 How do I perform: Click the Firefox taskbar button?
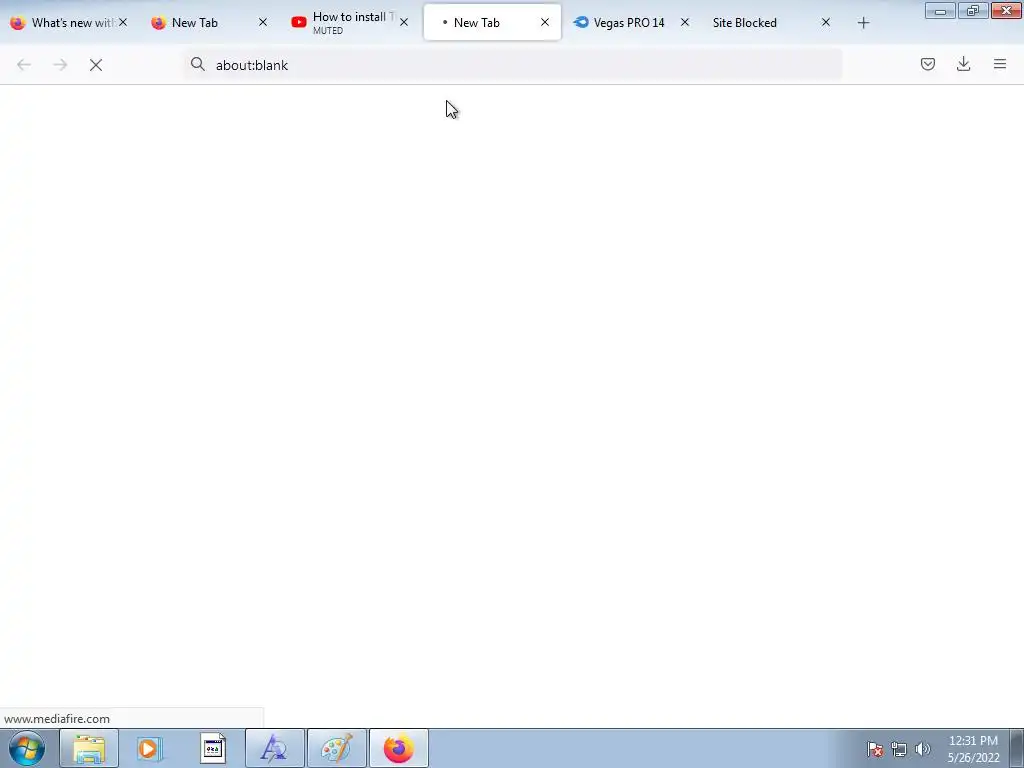(399, 748)
